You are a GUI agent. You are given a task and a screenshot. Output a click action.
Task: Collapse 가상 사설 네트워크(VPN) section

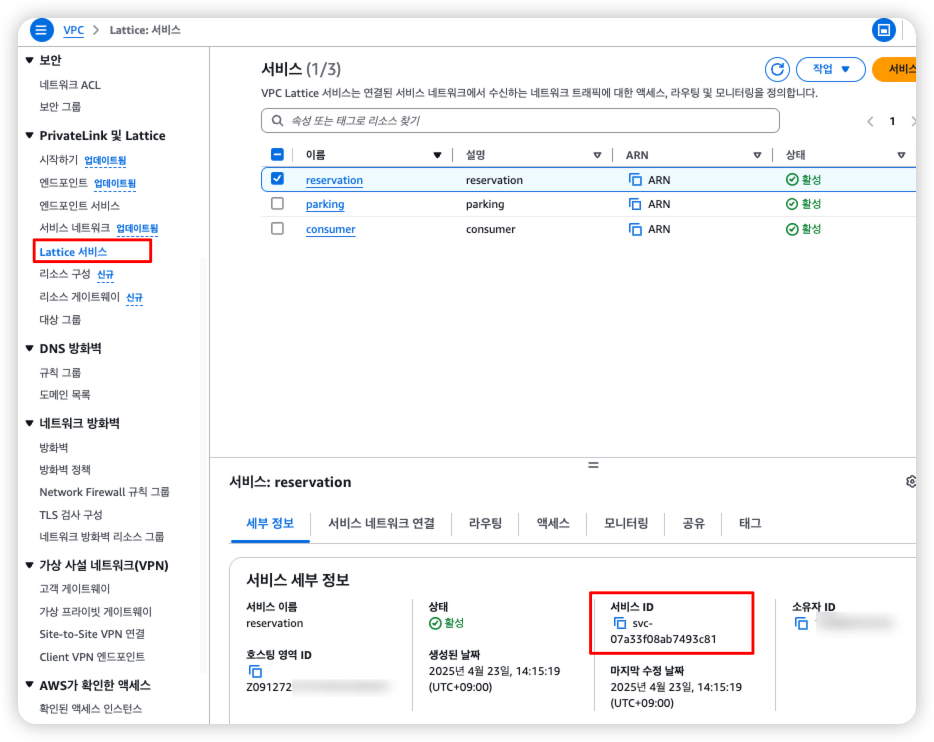[x=29, y=565]
